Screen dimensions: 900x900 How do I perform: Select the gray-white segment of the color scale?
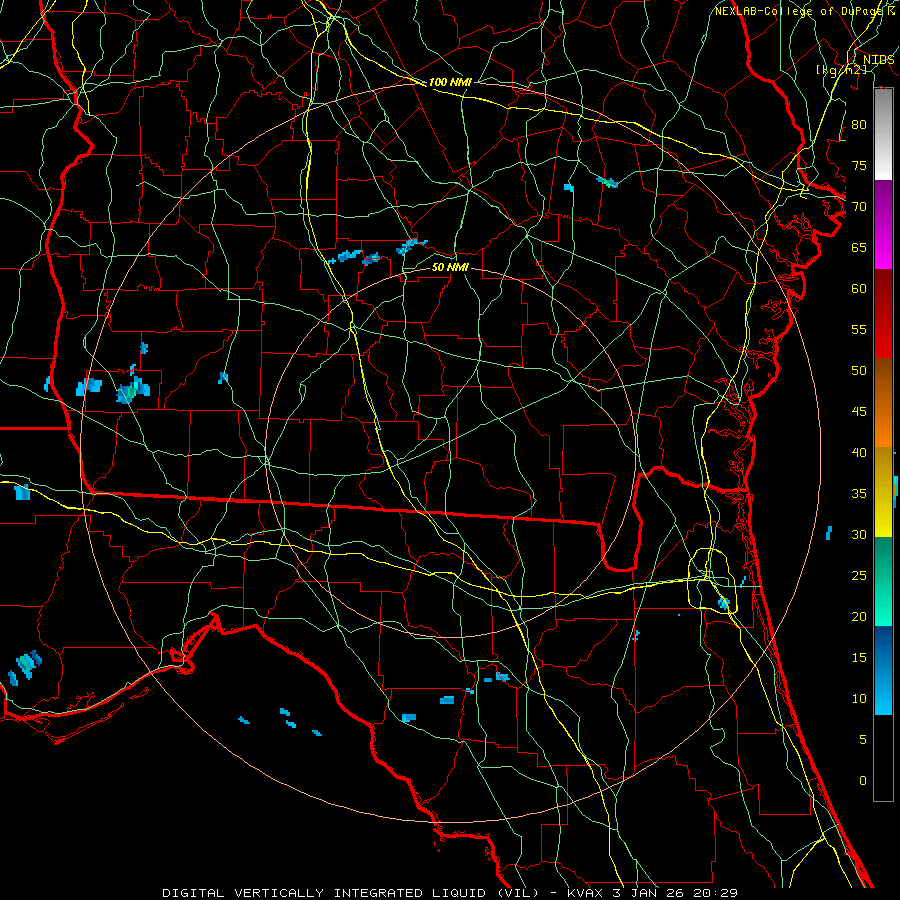point(883,134)
